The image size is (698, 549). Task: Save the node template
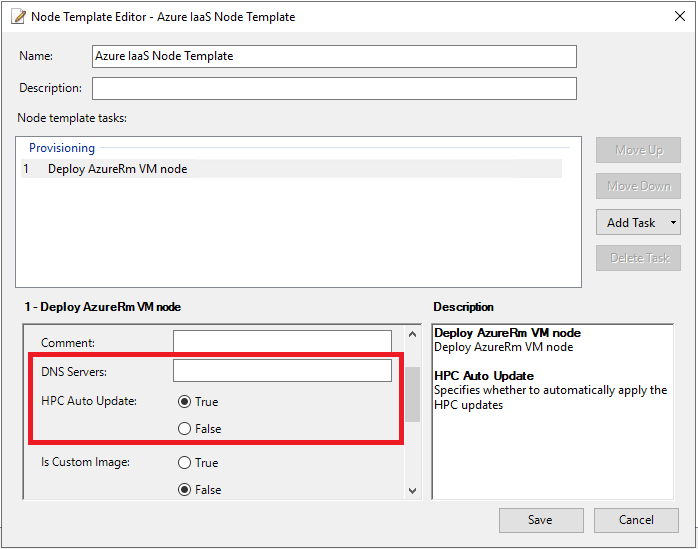click(541, 520)
